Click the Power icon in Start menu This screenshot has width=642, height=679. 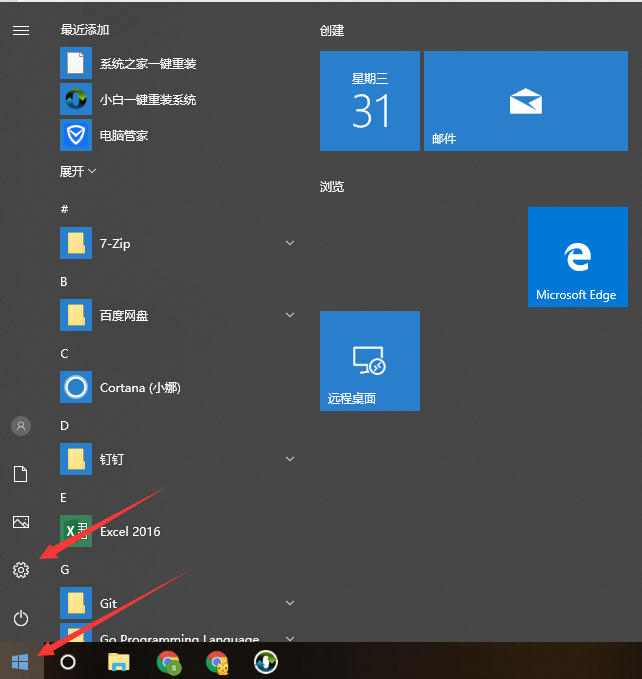click(20, 618)
